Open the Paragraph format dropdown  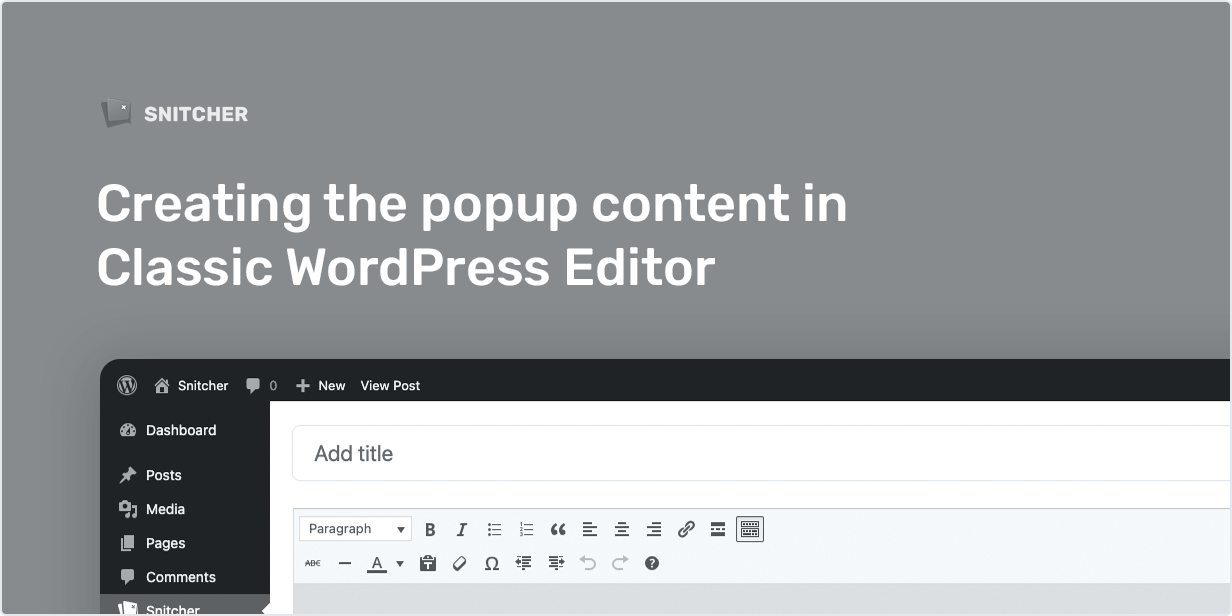point(355,529)
